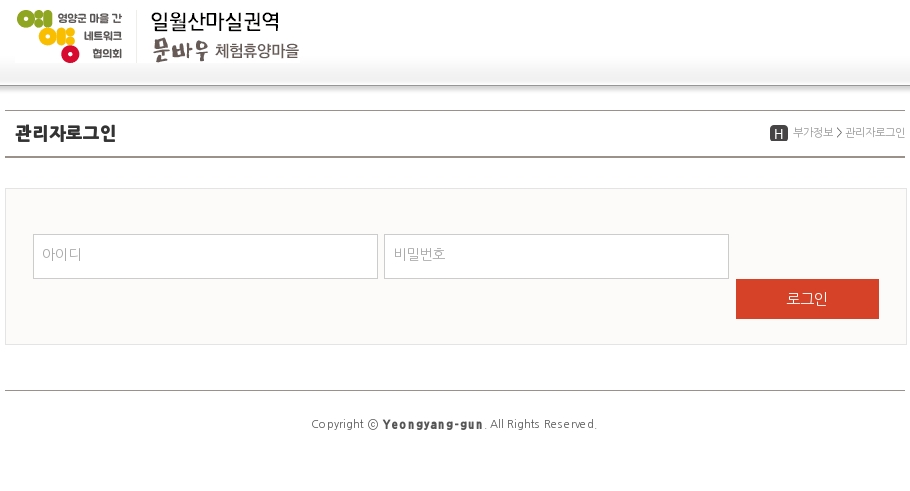The width and height of the screenshot is (910, 491).
Task: Focus the 아이디 input field
Action: click(205, 257)
